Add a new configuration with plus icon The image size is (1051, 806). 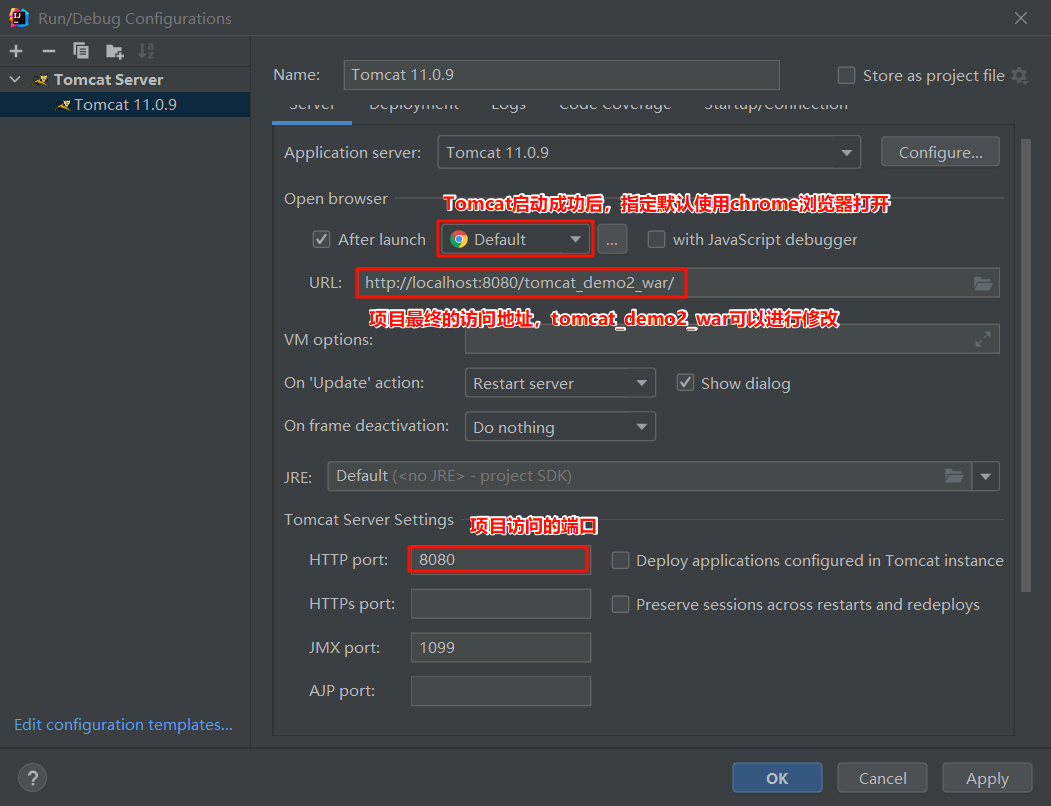tap(16, 51)
